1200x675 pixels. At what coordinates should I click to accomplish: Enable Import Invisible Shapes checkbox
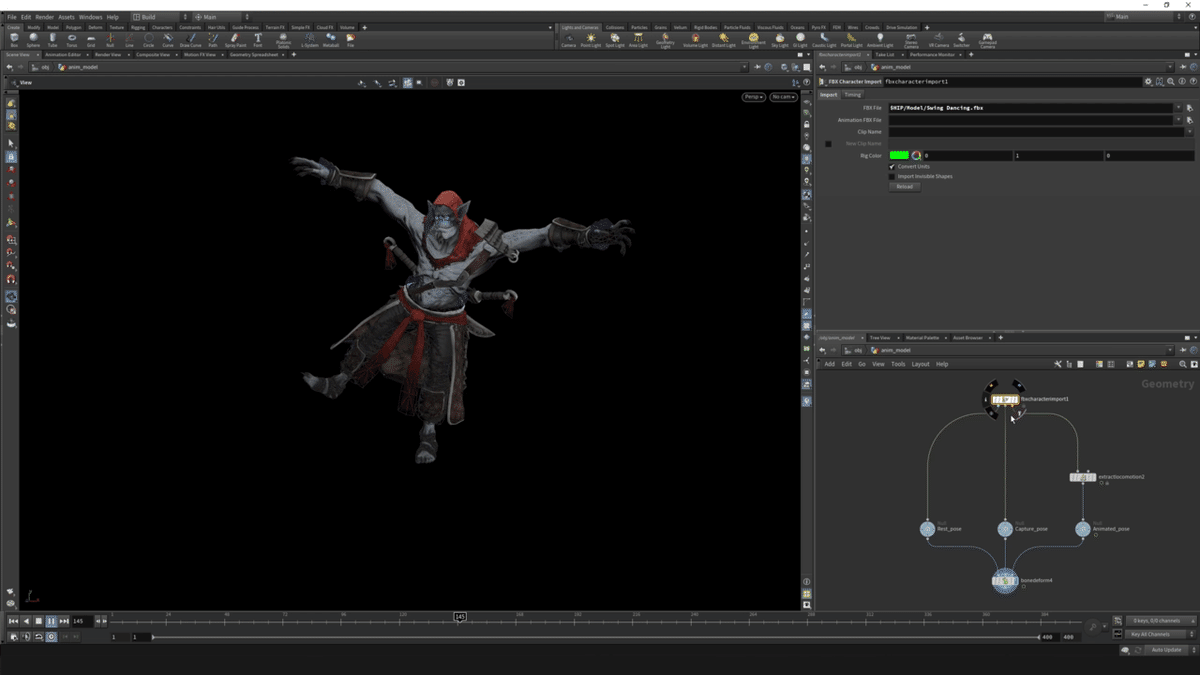[892, 176]
